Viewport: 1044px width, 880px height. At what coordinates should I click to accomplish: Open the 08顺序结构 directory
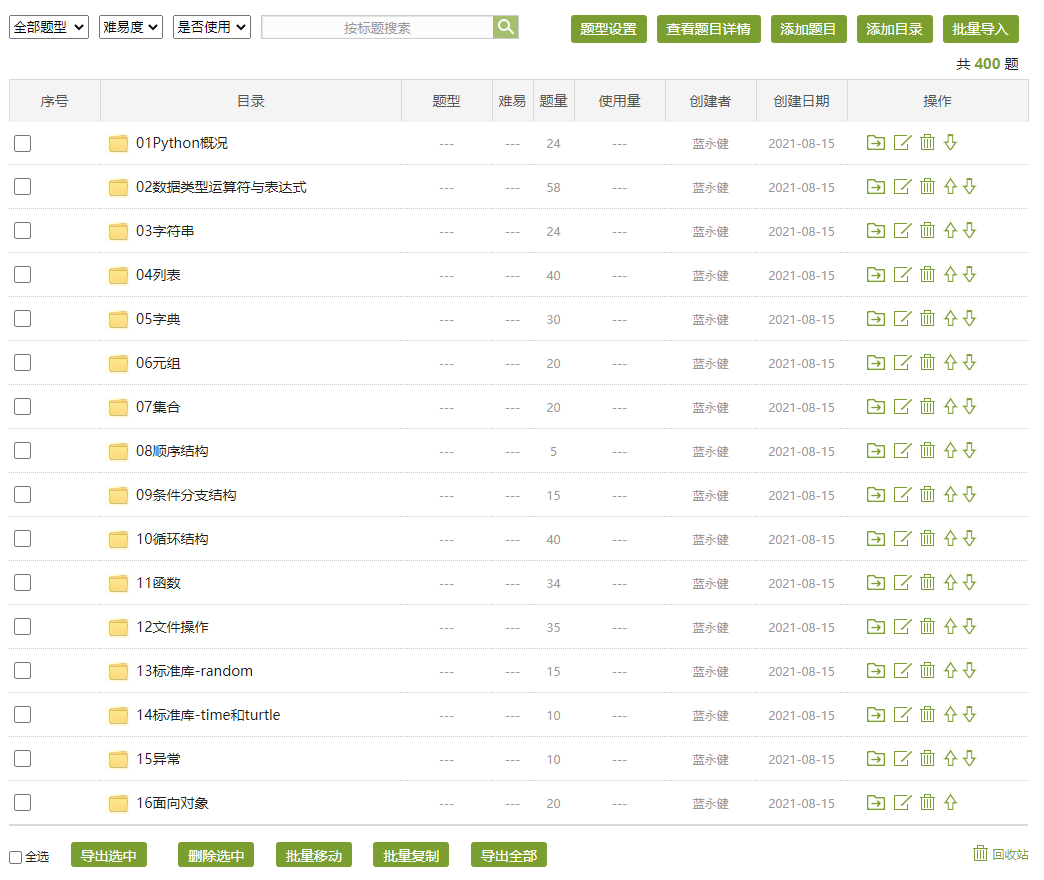172,451
